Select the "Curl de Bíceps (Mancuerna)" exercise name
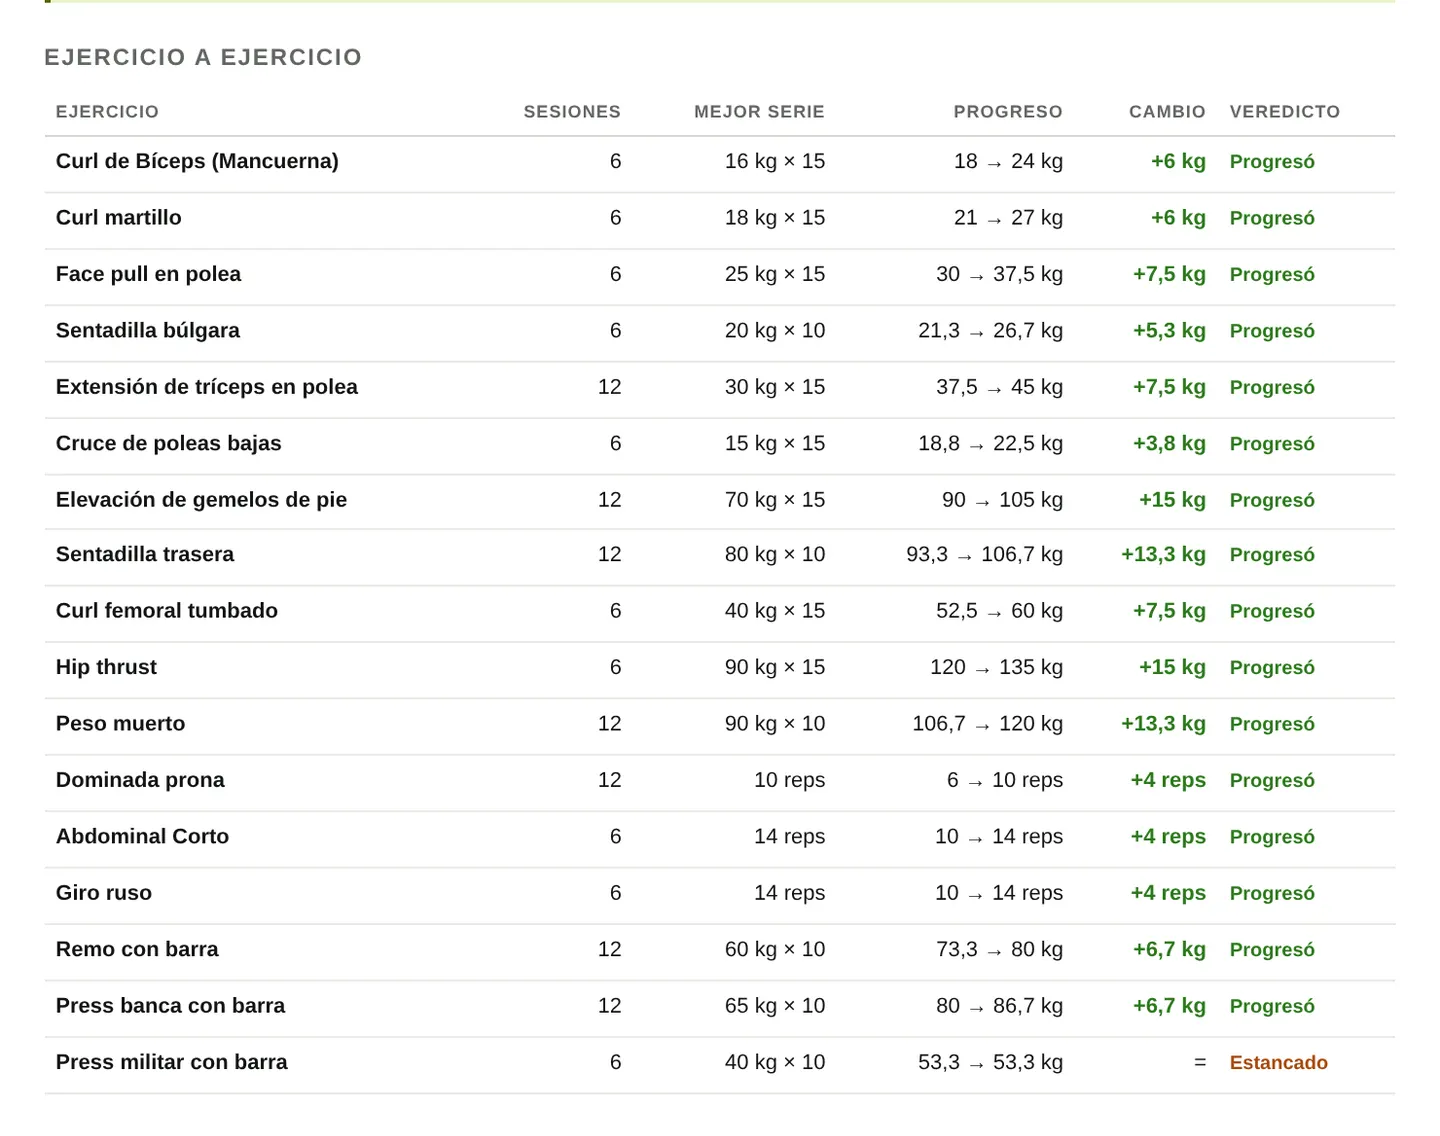Viewport: 1440px width, 1136px height. (197, 161)
